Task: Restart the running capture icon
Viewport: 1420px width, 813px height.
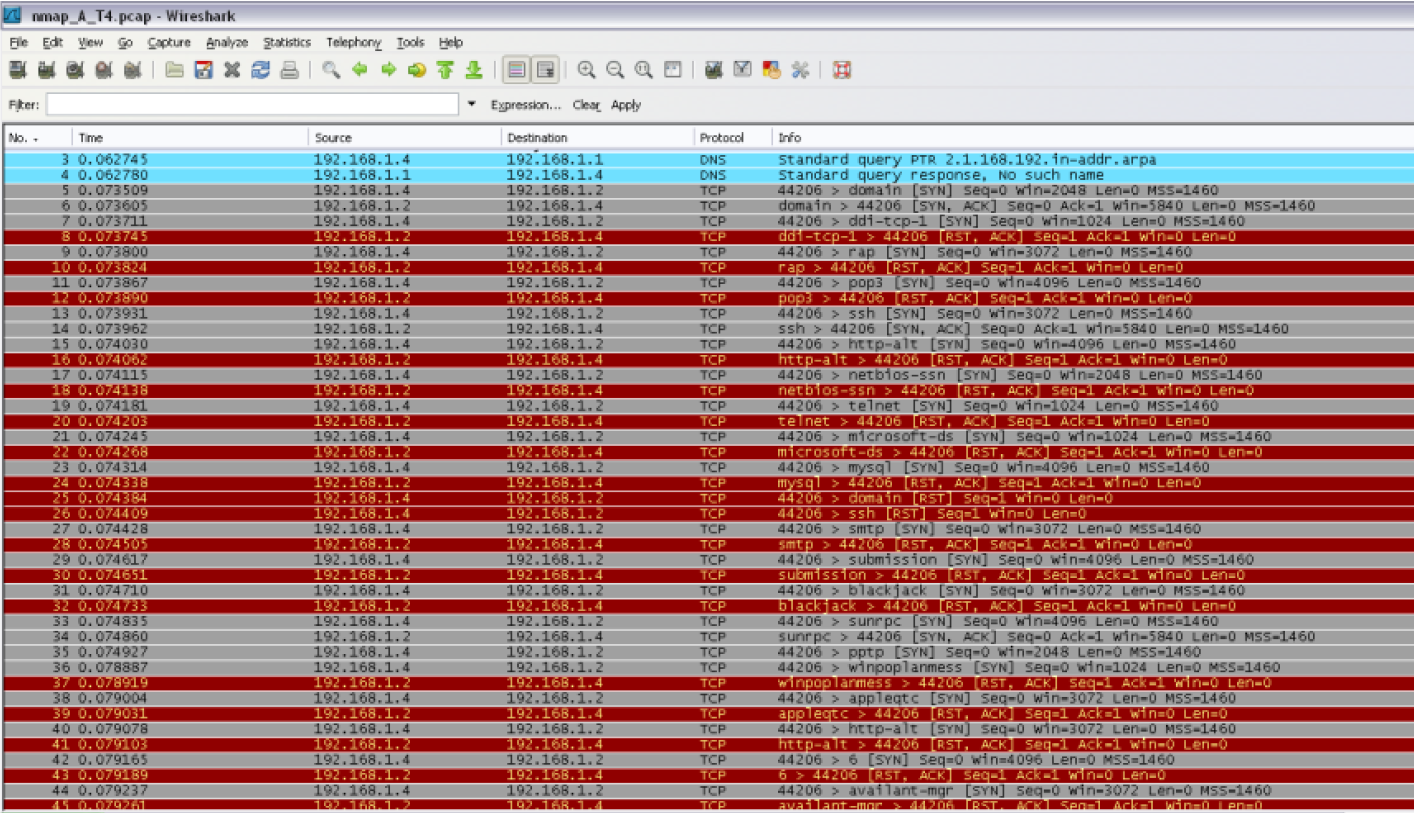Action: click(132, 70)
